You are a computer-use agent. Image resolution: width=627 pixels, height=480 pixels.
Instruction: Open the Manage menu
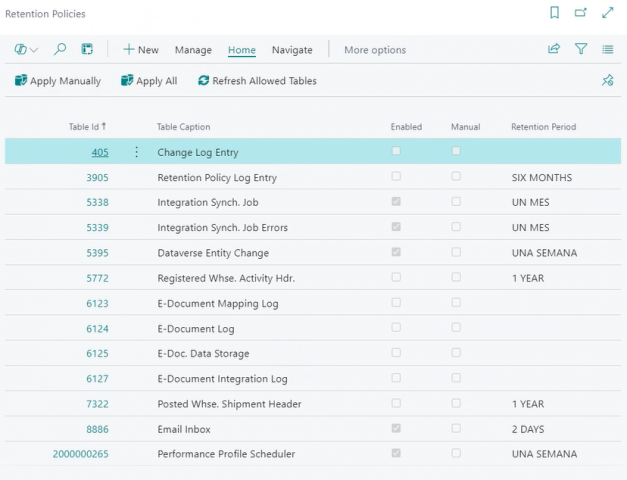point(193,50)
